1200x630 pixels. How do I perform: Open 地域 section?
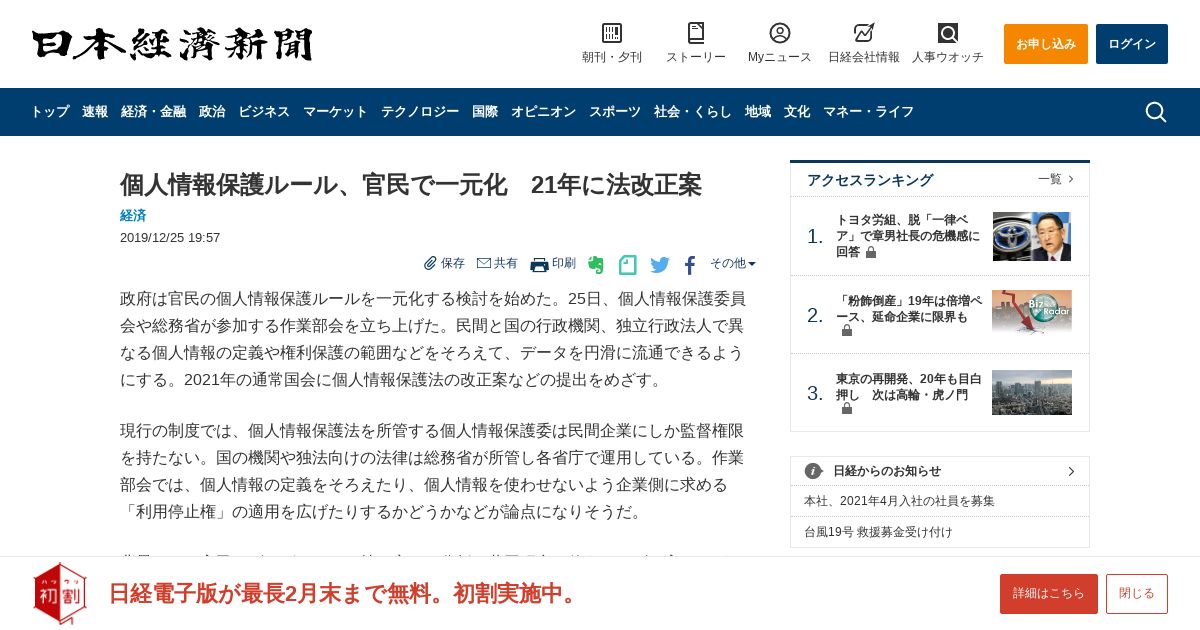[x=758, y=112]
